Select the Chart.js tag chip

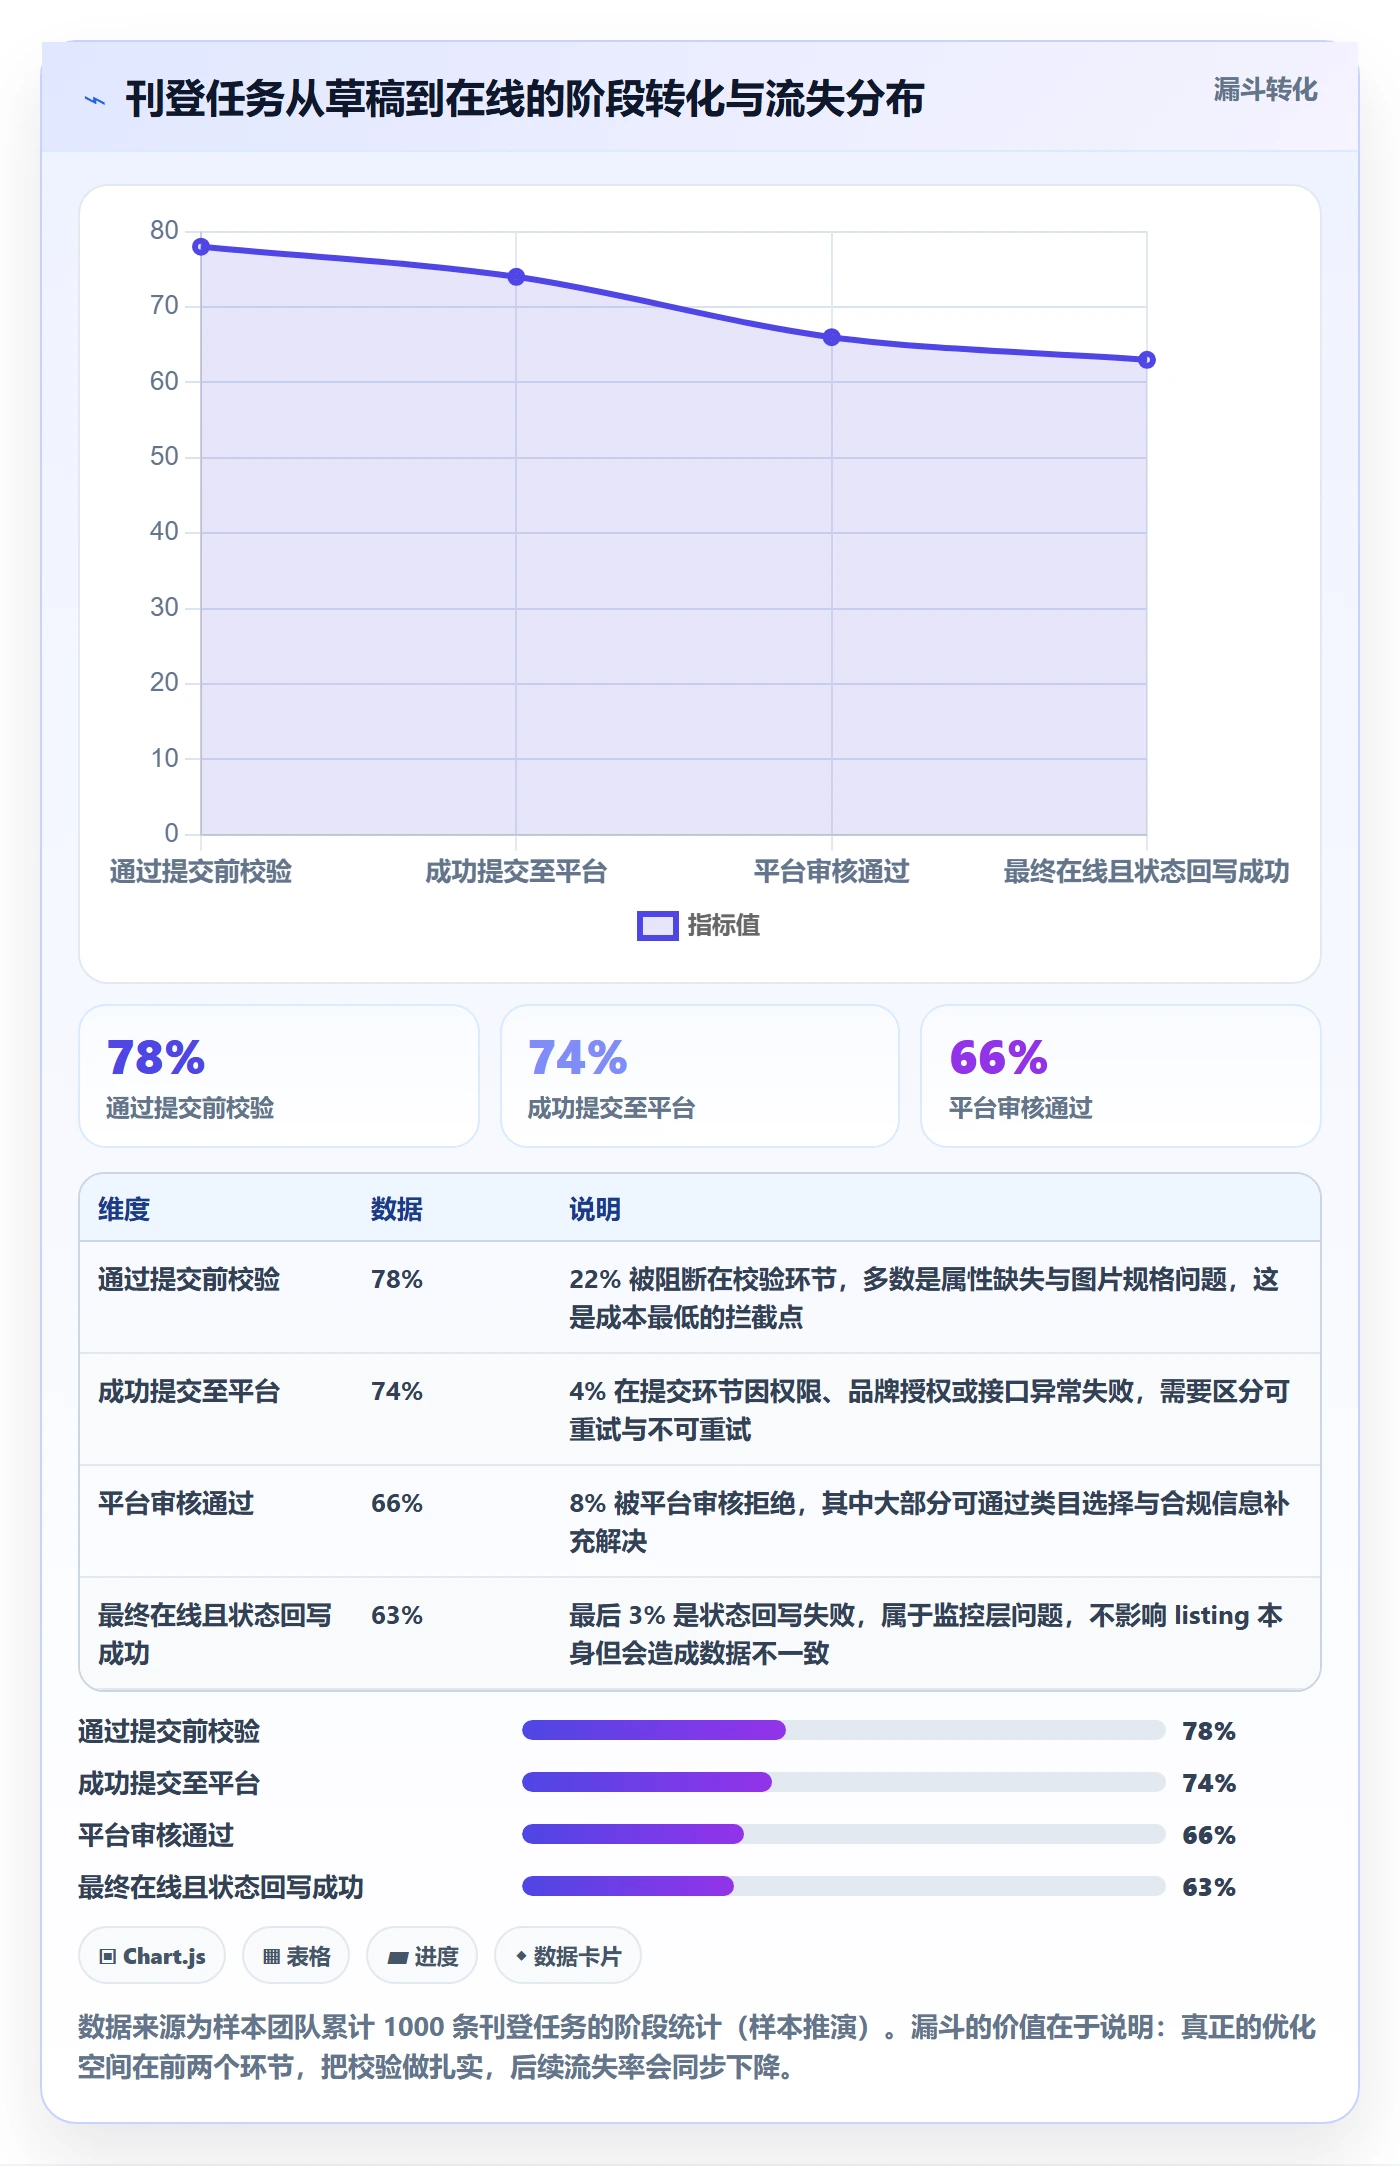click(152, 1955)
